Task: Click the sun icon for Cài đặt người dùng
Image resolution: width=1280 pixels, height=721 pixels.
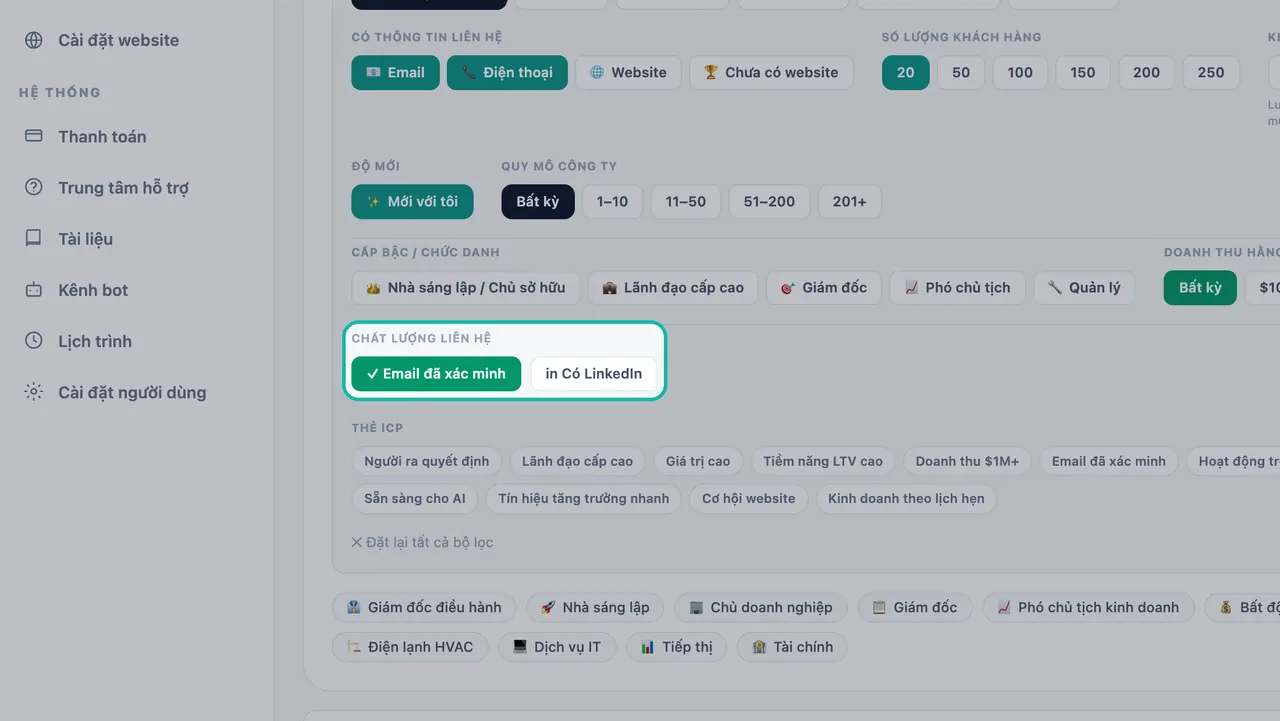Action: pyautogui.click(x=34, y=392)
